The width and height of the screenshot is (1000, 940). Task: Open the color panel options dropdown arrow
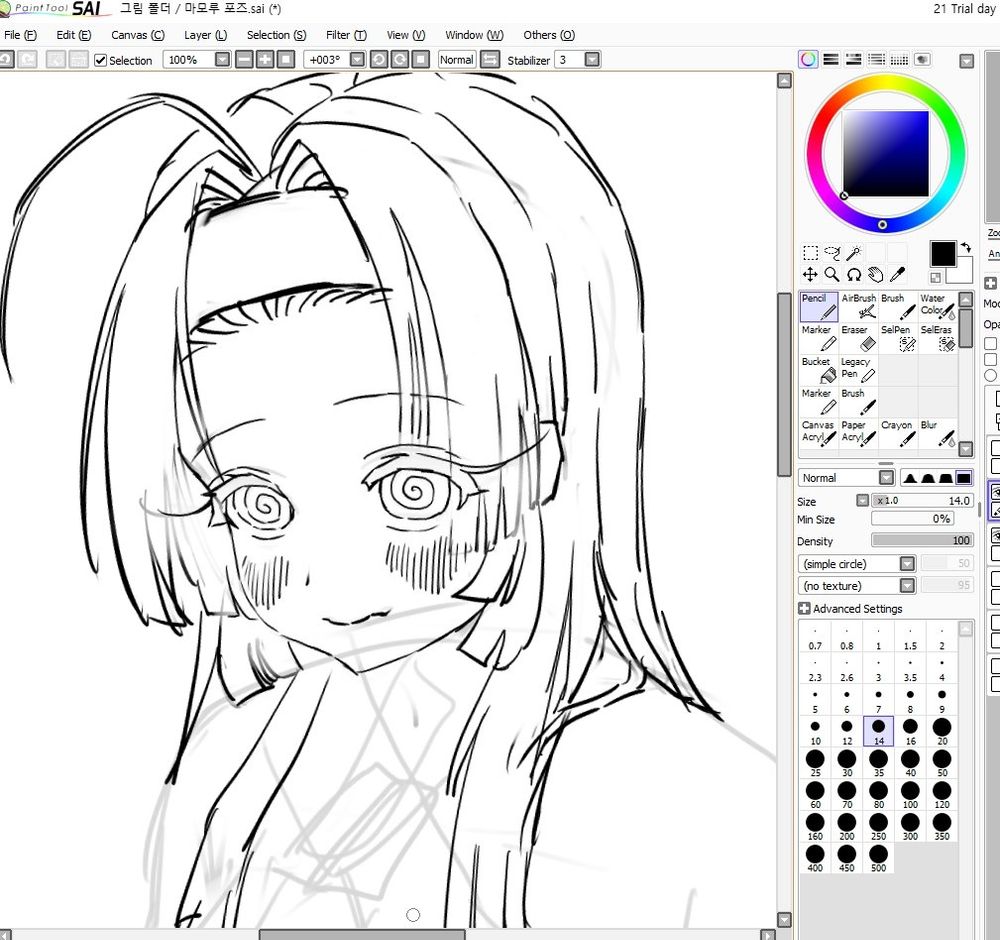pyautogui.click(x=967, y=61)
